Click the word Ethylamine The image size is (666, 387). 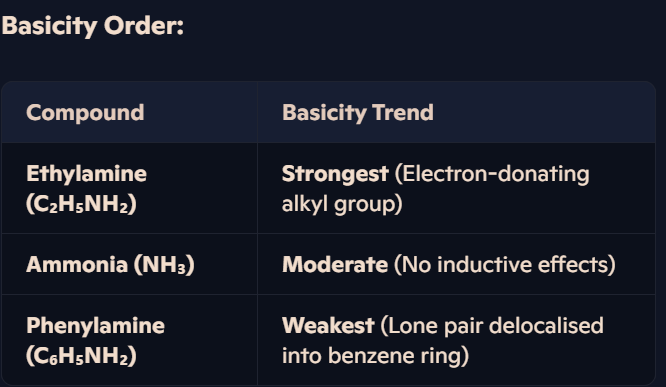coord(86,174)
